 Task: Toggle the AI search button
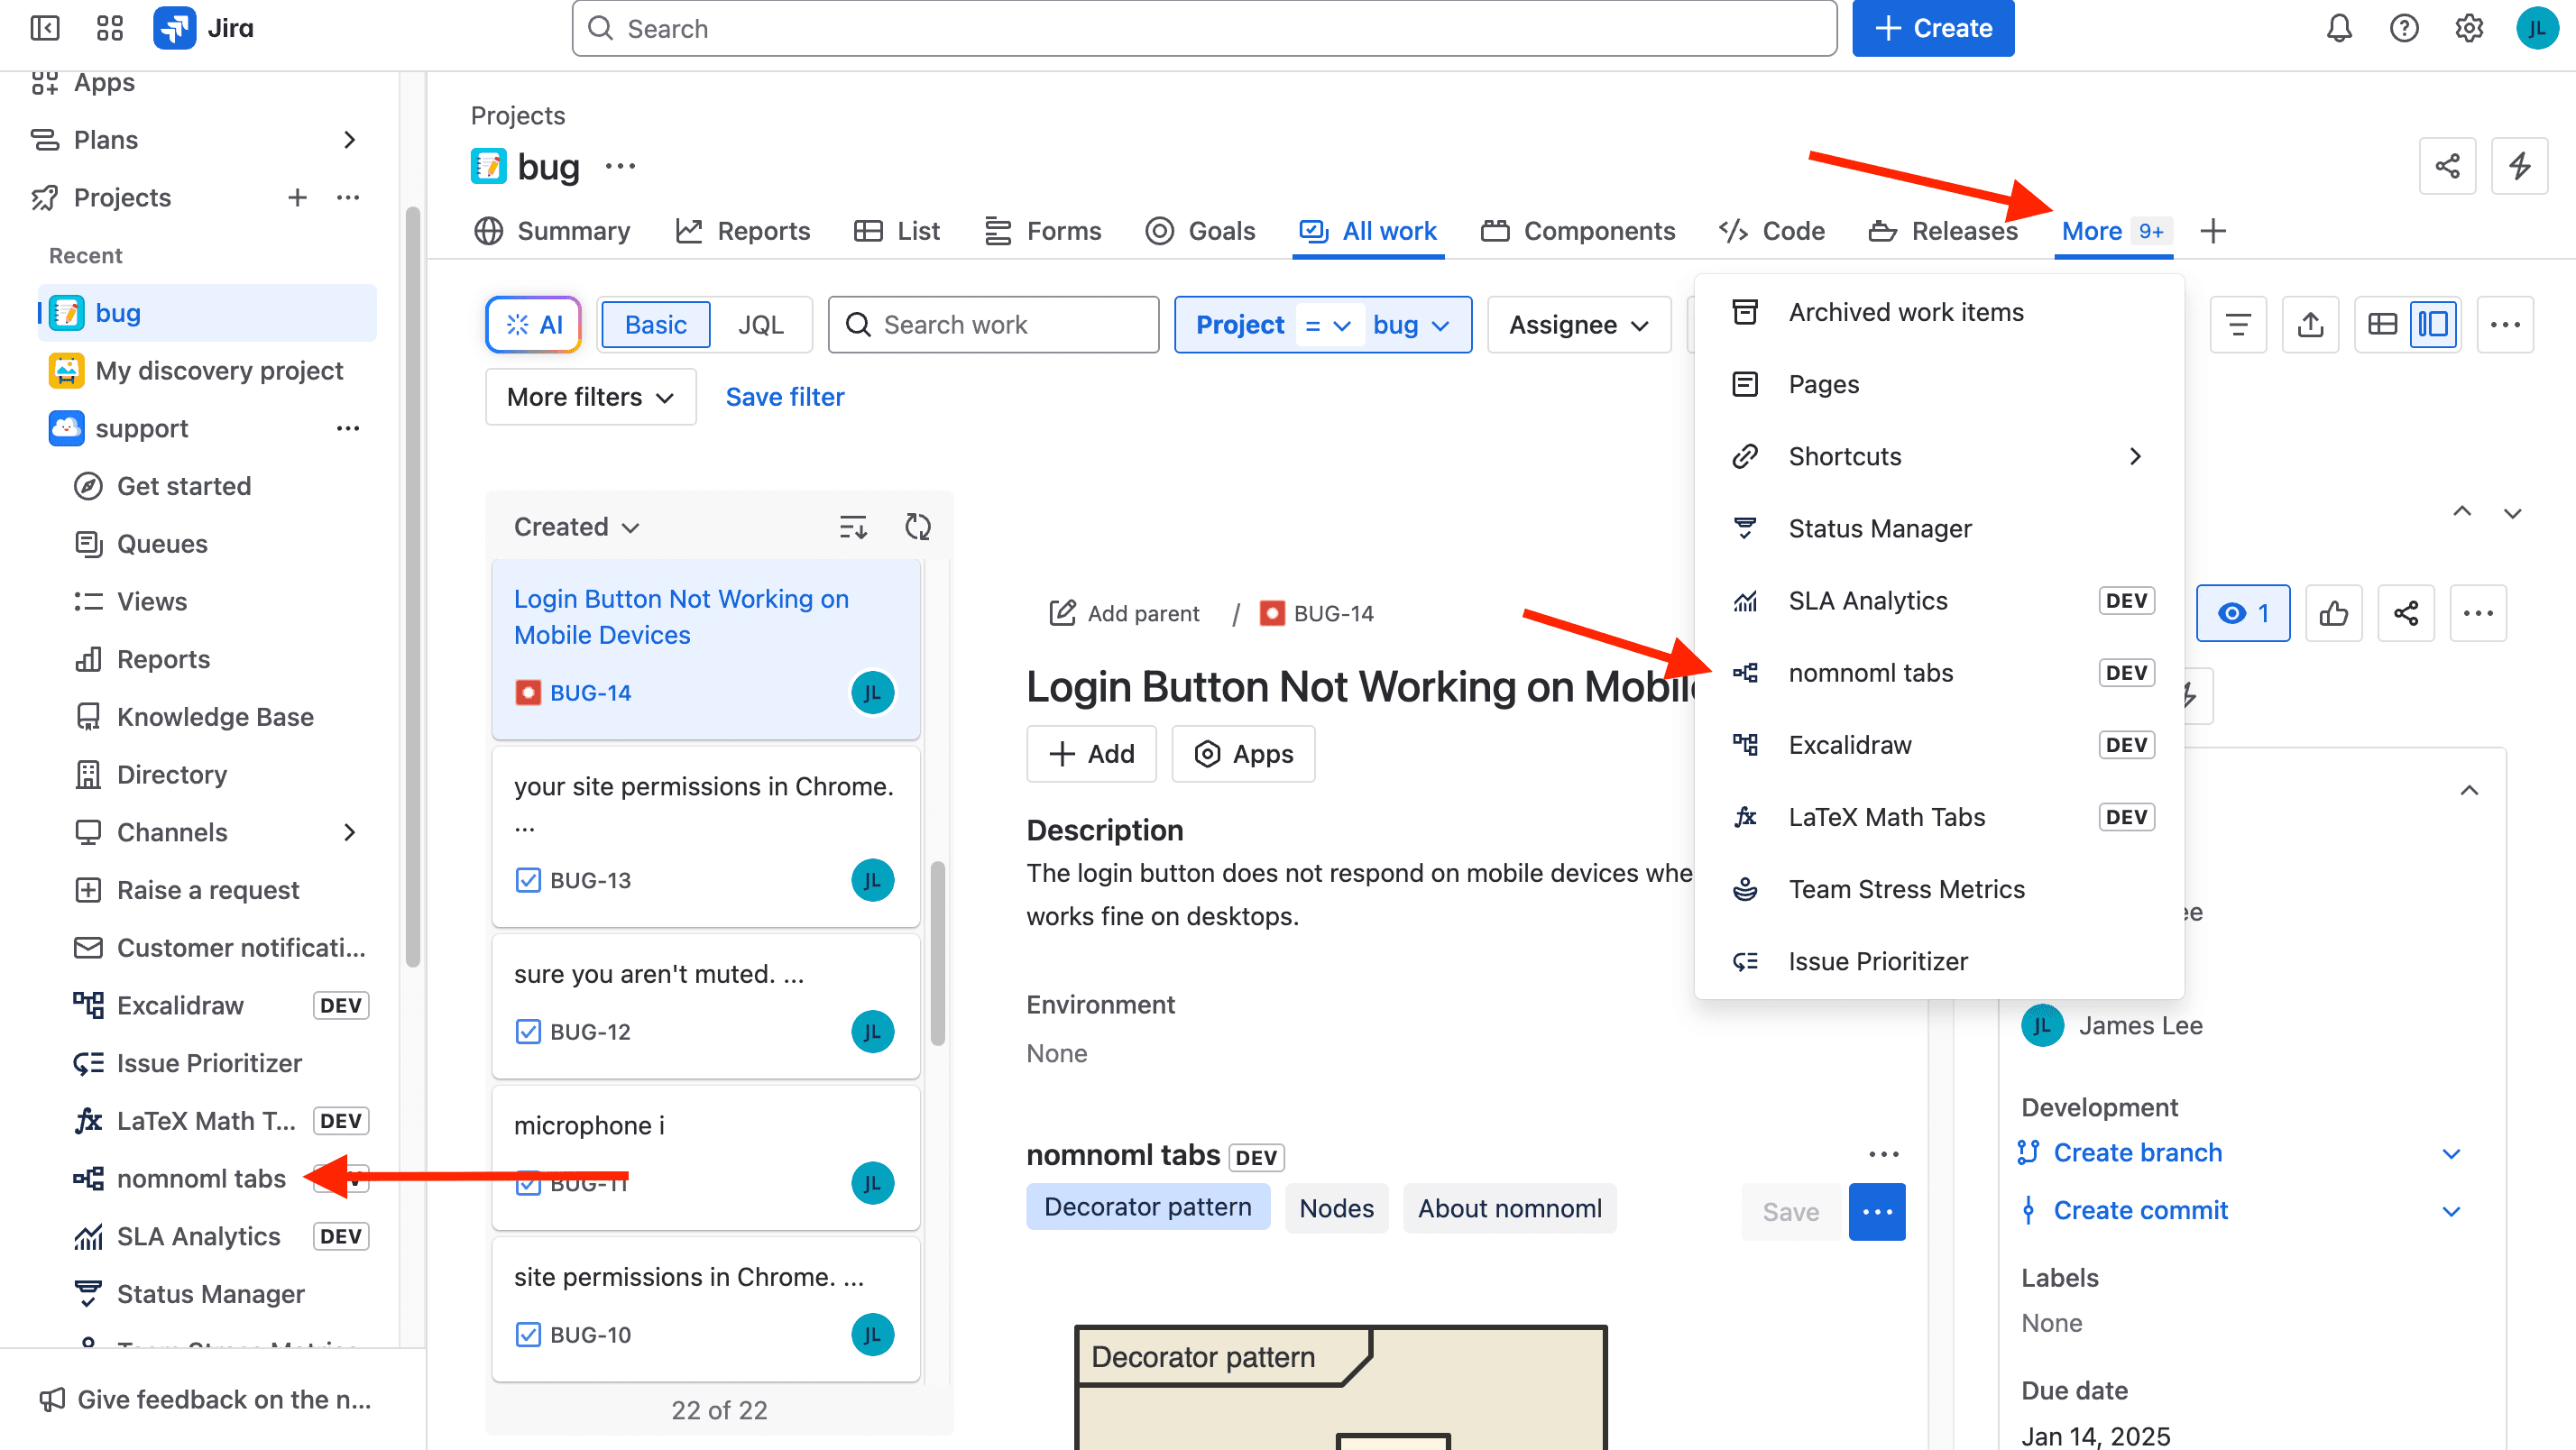(x=533, y=325)
